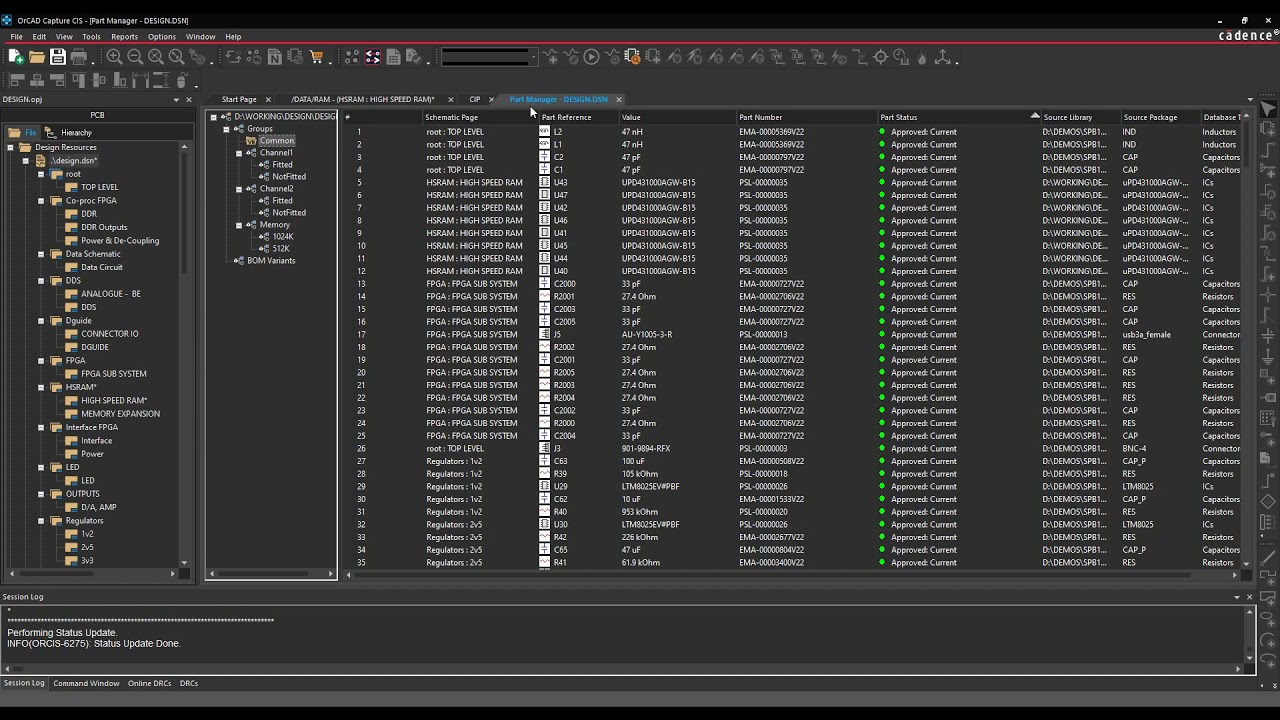Click the view simulation results waveform-magnifier icon

click(x=612, y=57)
